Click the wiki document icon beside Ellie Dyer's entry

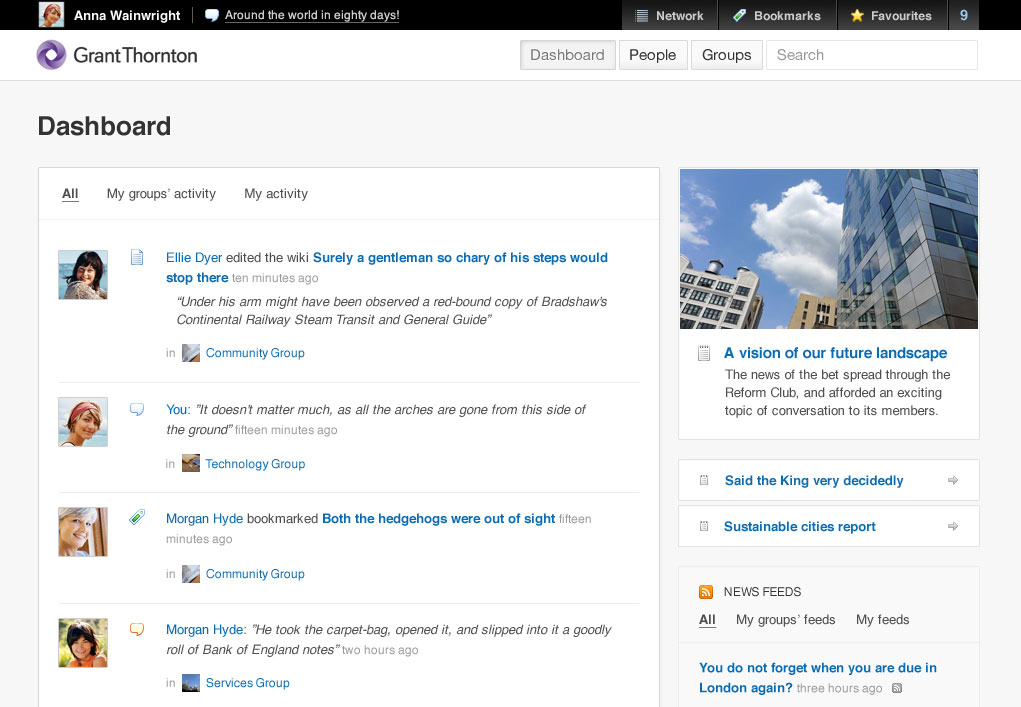[137, 257]
